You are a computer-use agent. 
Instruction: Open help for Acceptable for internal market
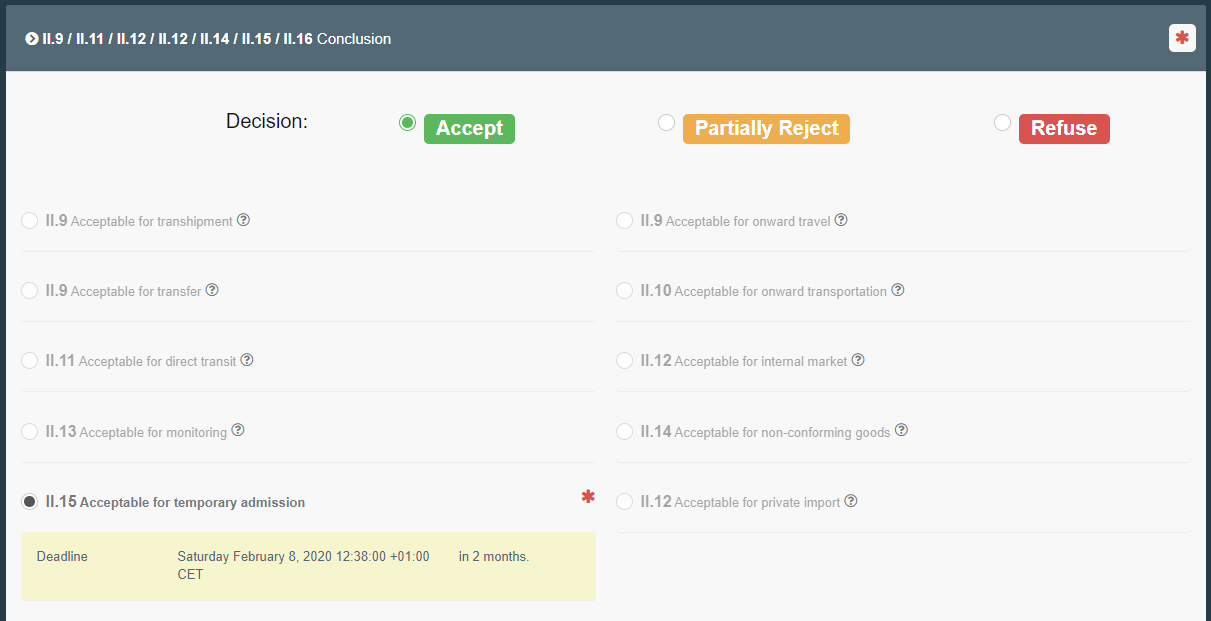pyautogui.click(x=858, y=360)
